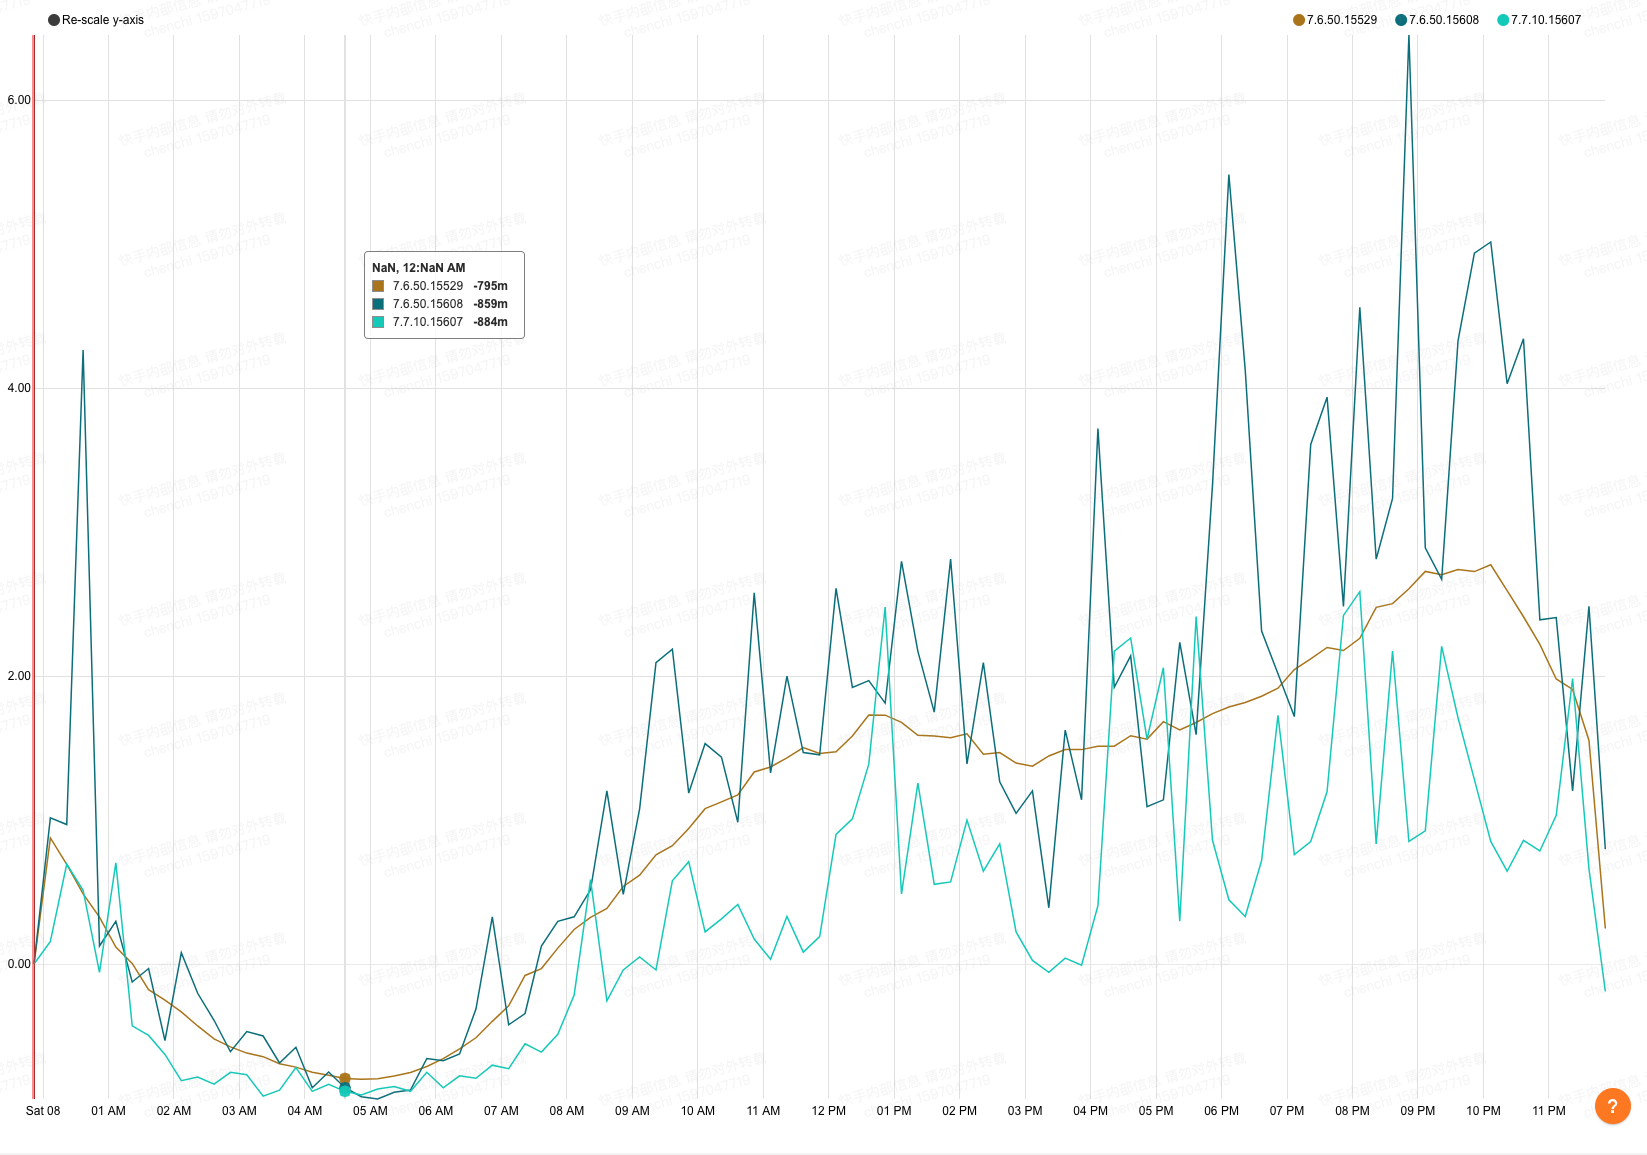Click the 12 PM time axis label
The image size is (1647, 1155).
point(828,1111)
